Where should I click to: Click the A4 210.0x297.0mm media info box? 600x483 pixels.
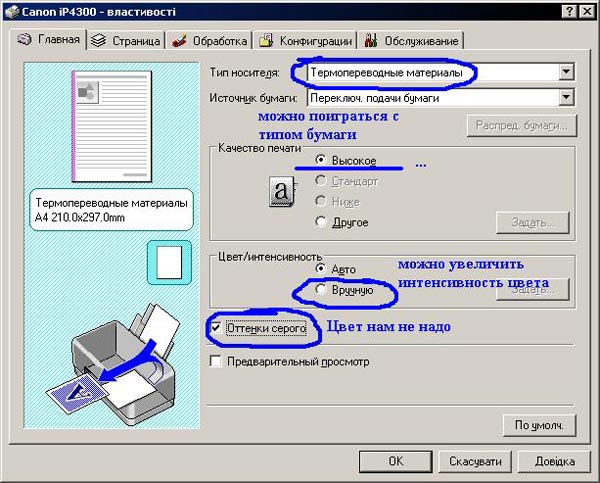[x=111, y=210]
